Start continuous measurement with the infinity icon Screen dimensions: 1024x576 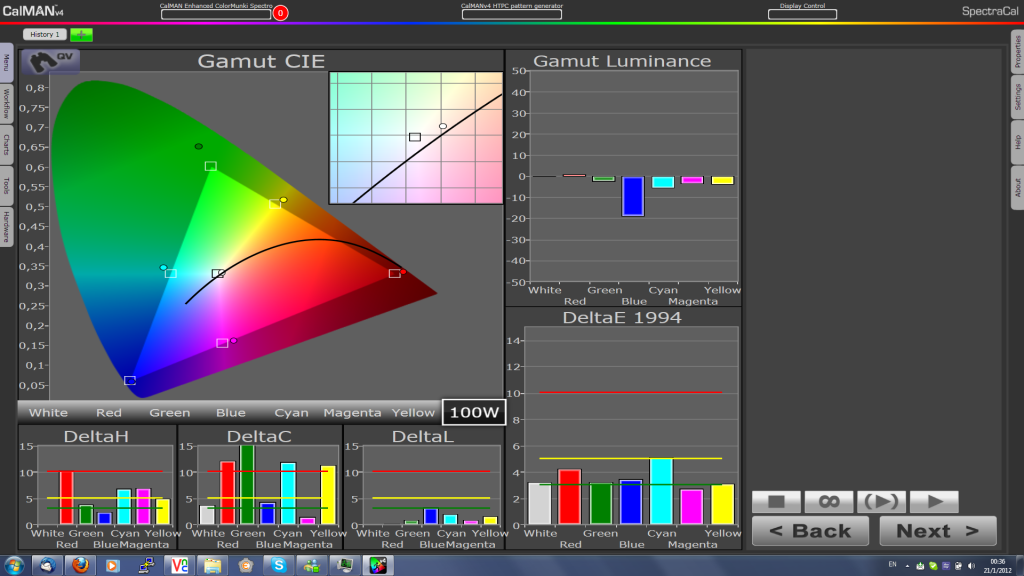pyautogui.click(x=829, y=501)
